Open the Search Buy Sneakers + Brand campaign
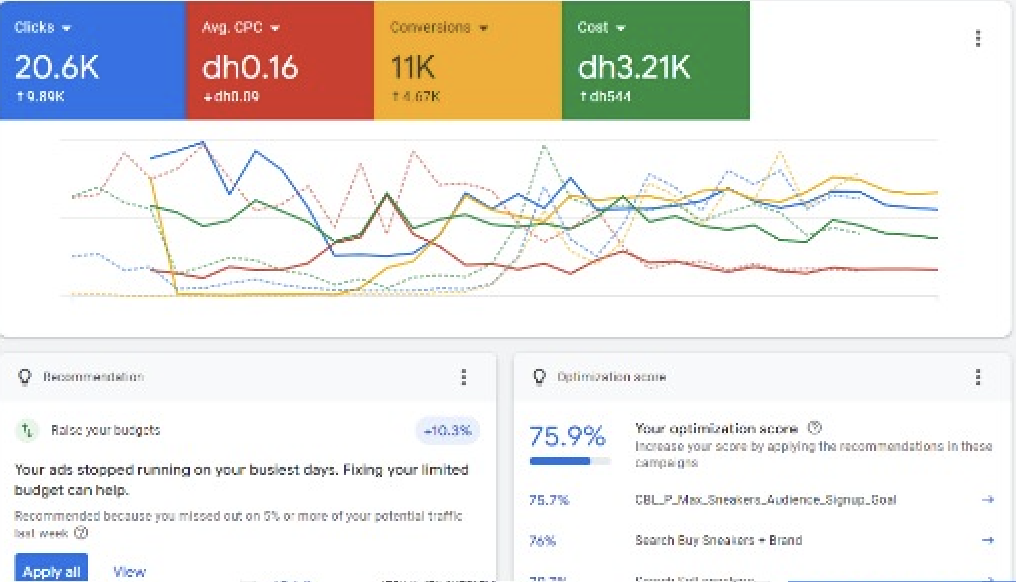 (718, 540)
